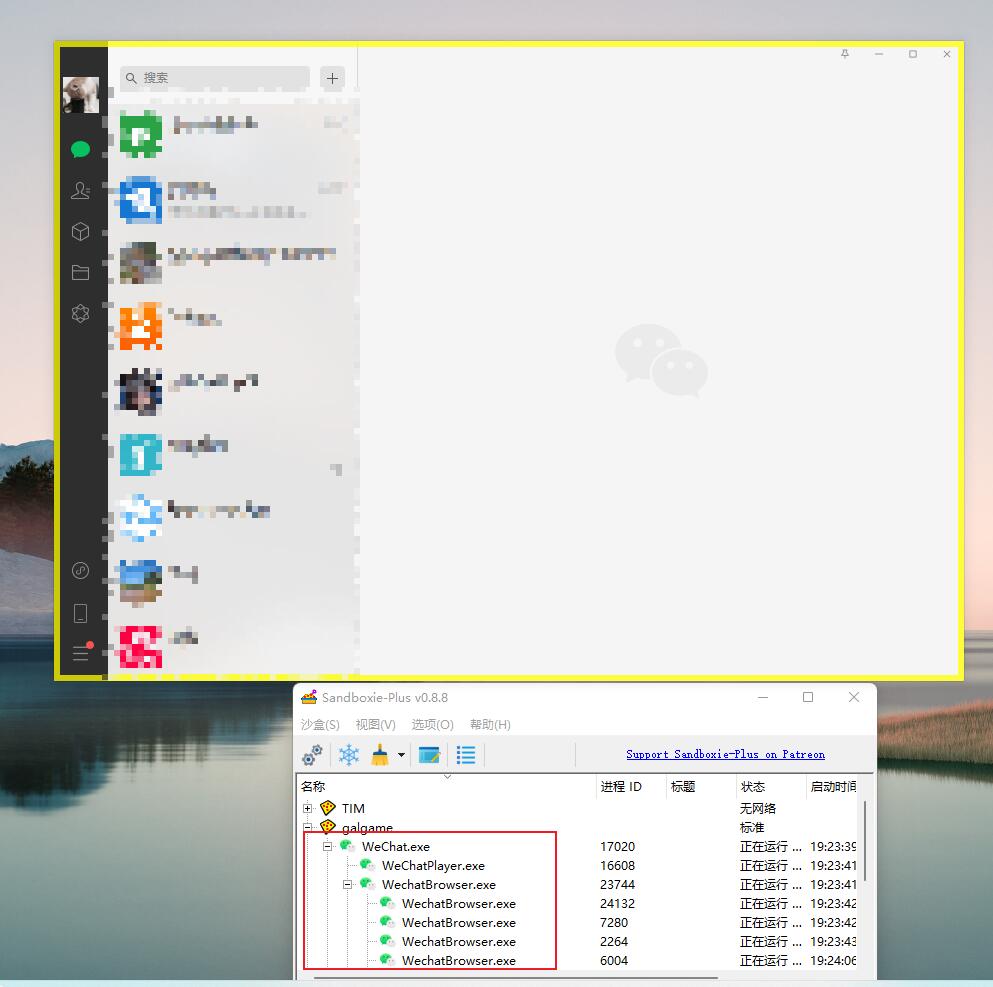Pin the WeChat window on top

tap(845, 54)
